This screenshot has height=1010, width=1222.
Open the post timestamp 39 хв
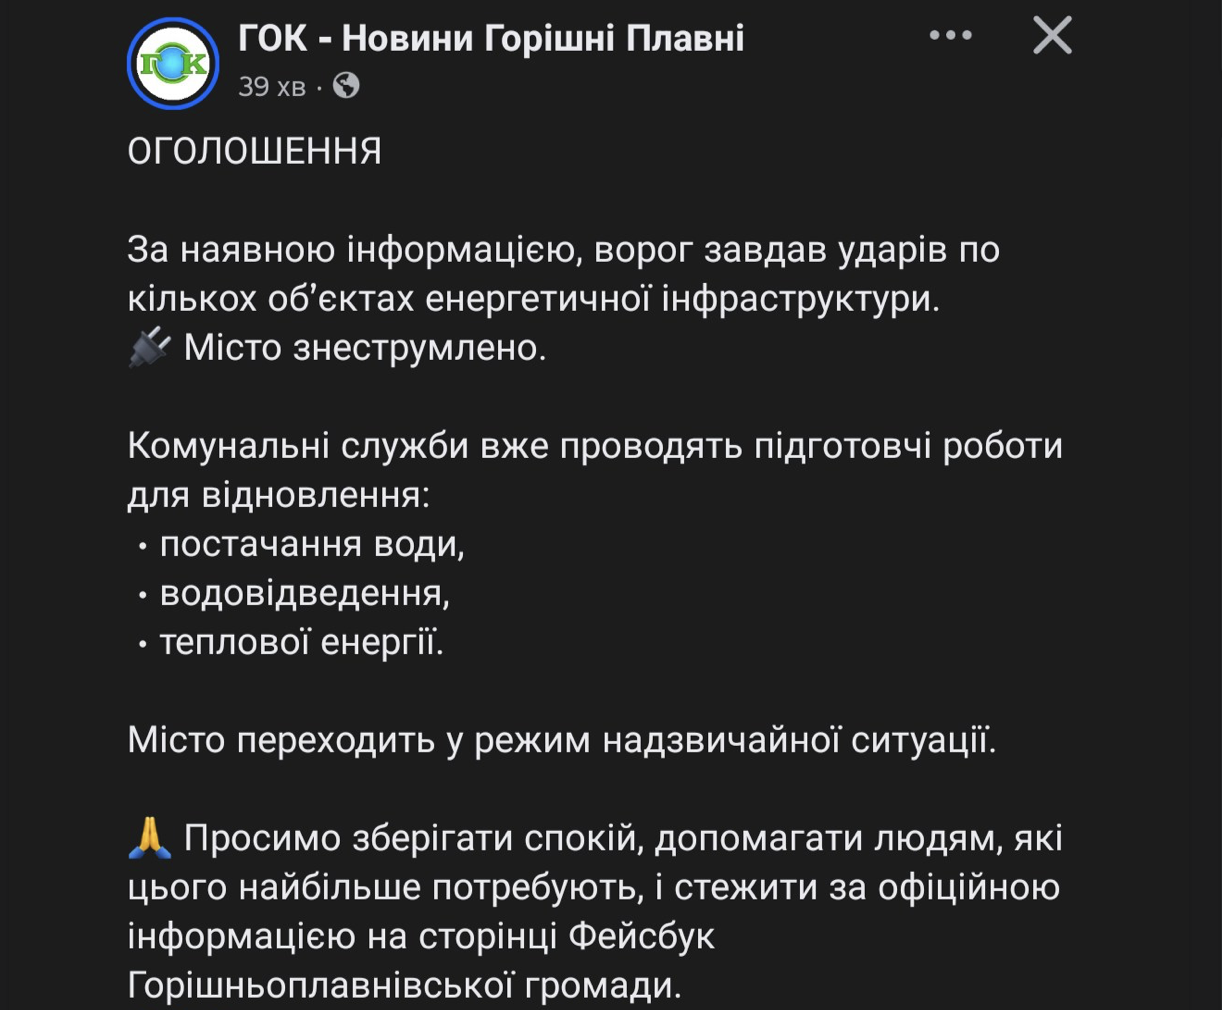[271, 87]
